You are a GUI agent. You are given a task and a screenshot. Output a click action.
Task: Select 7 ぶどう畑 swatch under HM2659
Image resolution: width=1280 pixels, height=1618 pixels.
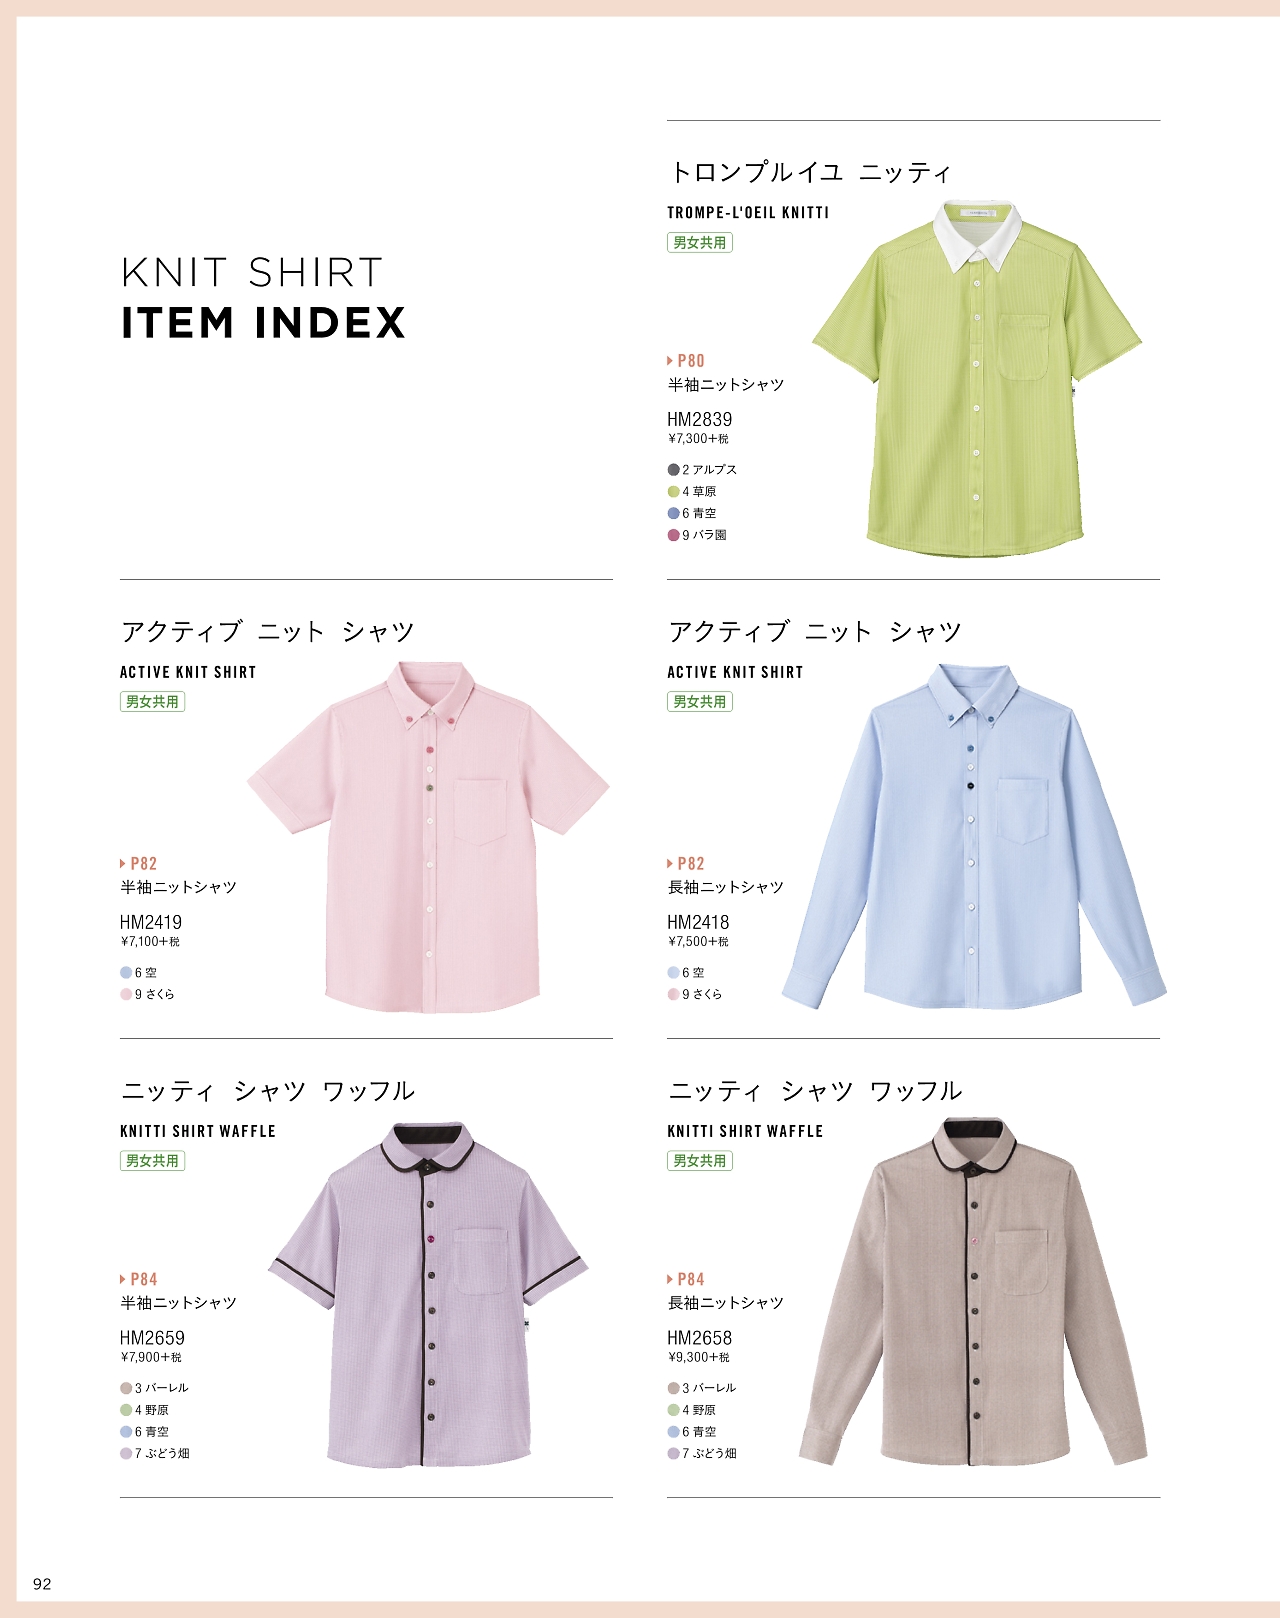pos(126,1454)
